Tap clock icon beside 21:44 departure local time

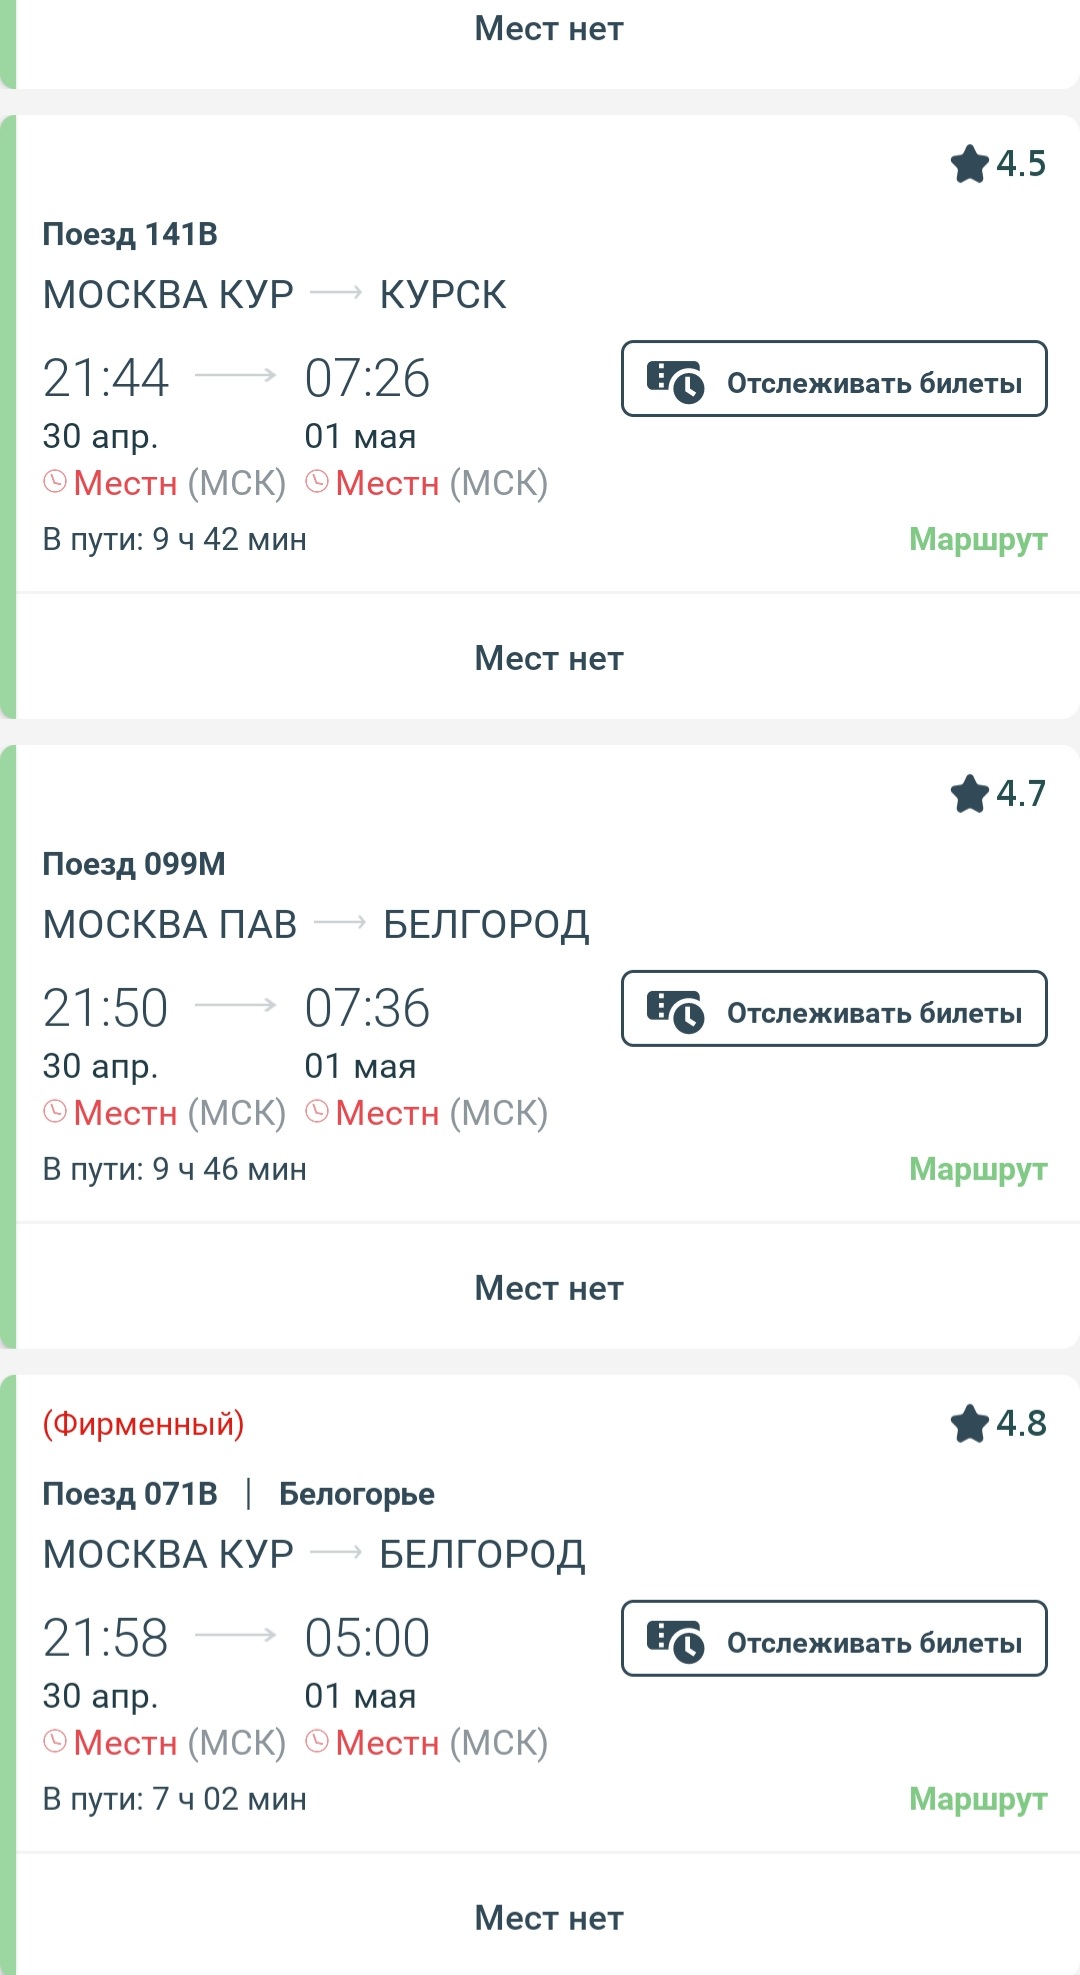(x=55, y=483)
